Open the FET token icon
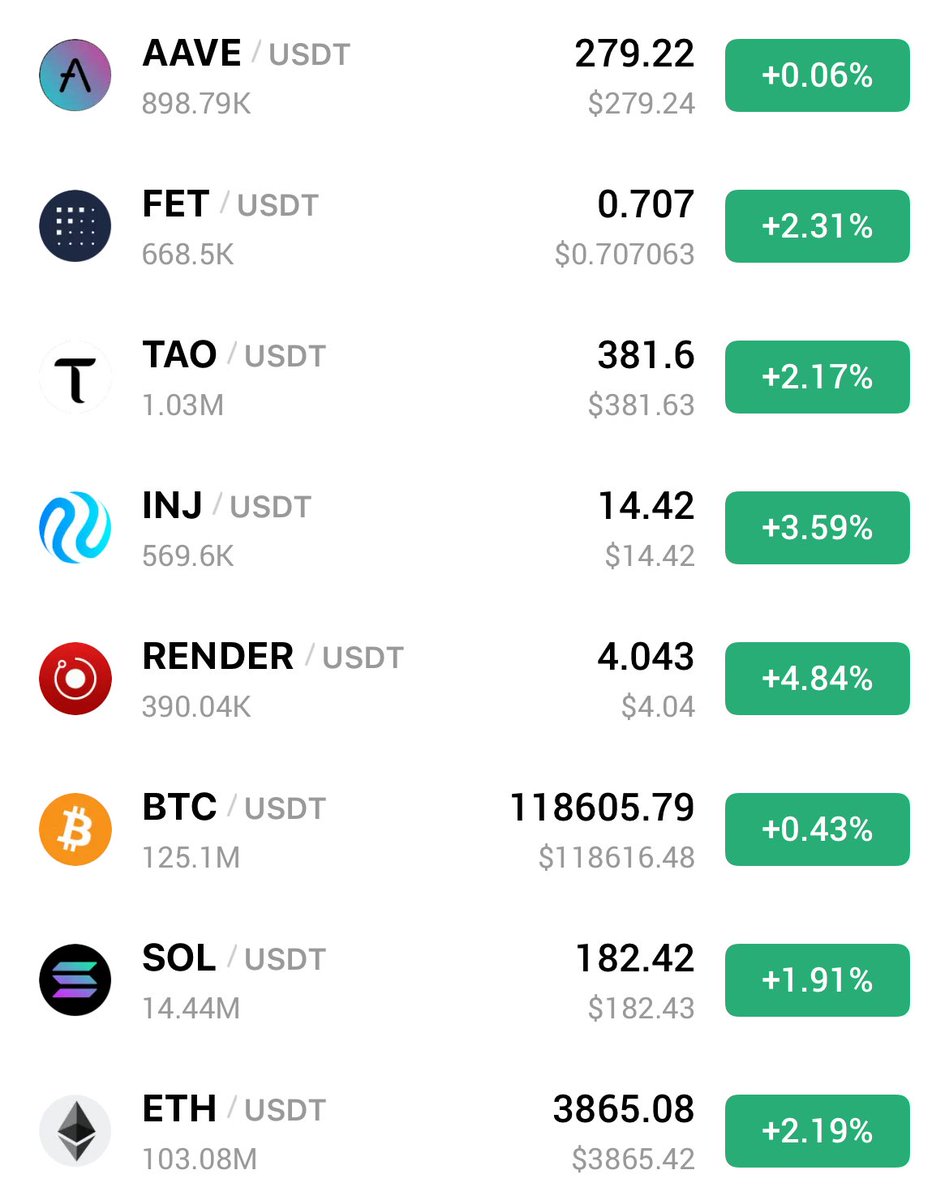Viewport: 949px width, 1200px height. coord(75,226)
